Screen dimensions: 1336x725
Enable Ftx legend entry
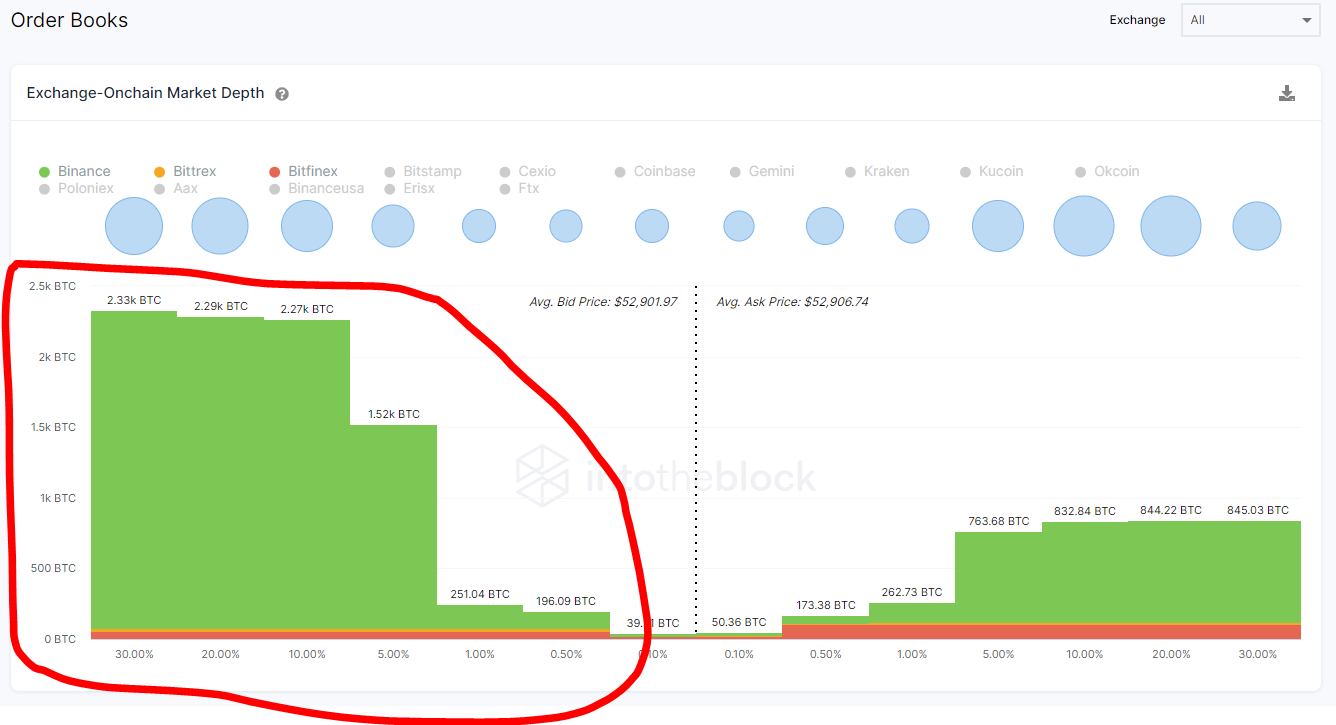click(518, 188)
